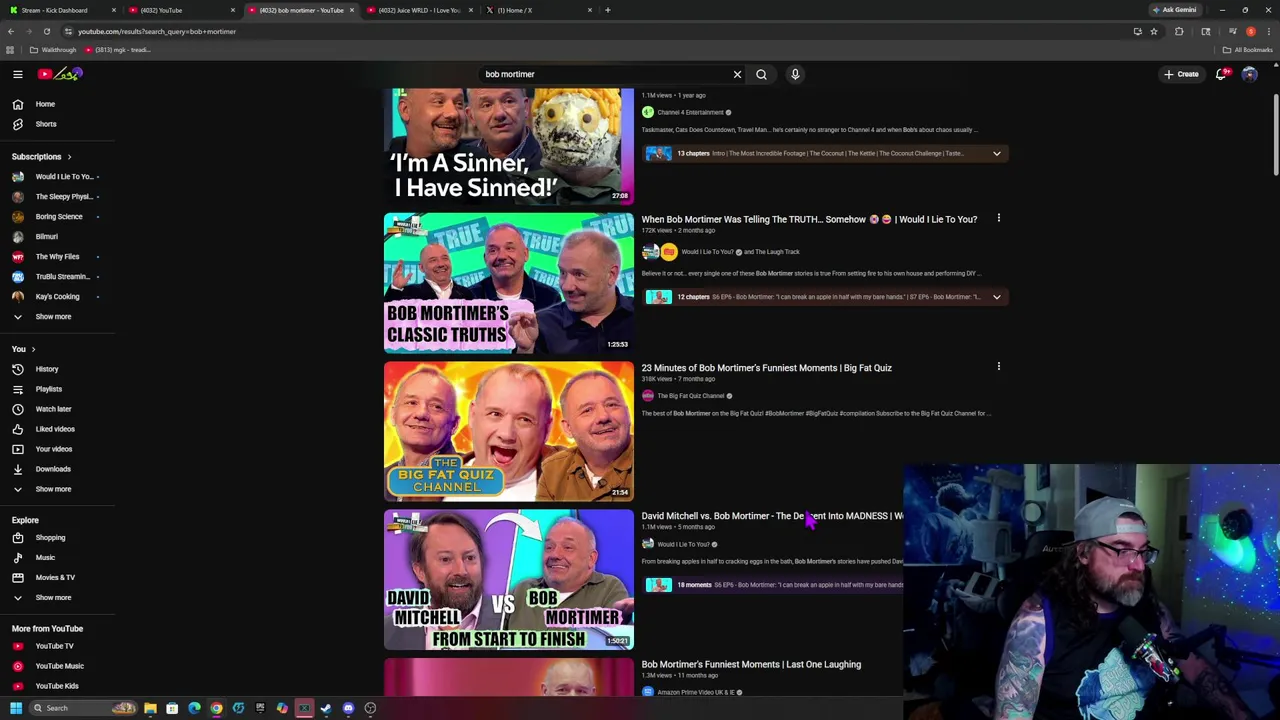Switch to Juice WRLD tab
1280x720 pixels.
tap(418, 10)
